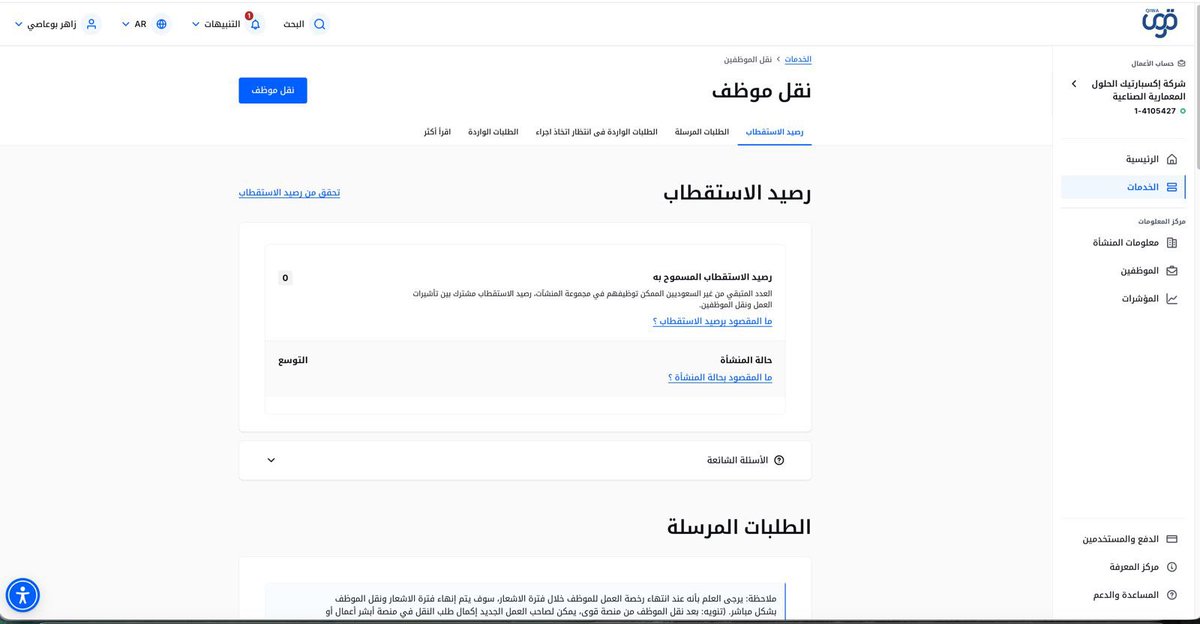This screenshot has width=1200, height=624.
Task: Switch to the الطلبات المرسلة tab
Action: pyautogui.click(x=702, y=132)
